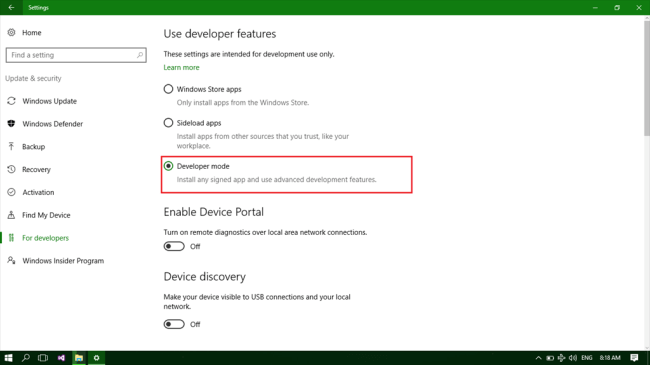
Task: Select the Sideload apps radio button
Action: pos(168,123)
